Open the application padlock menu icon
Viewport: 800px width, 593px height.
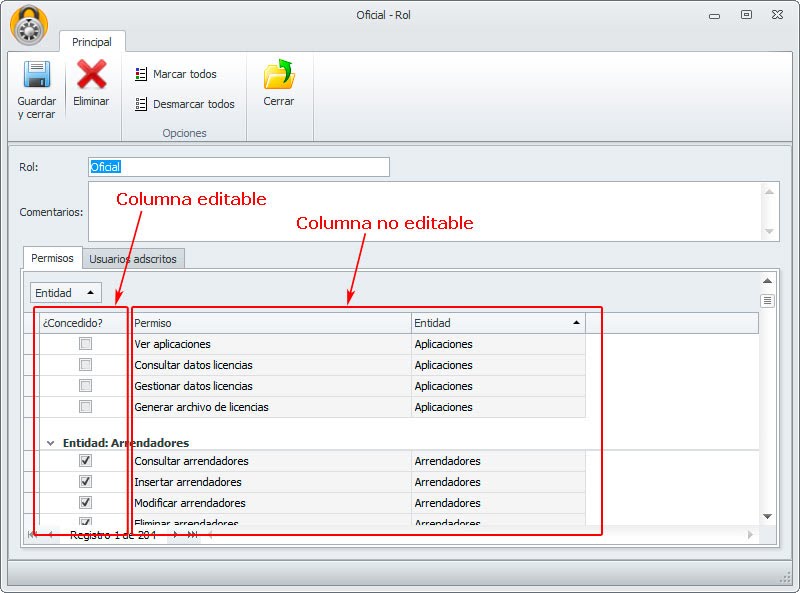tap(29, 26)
